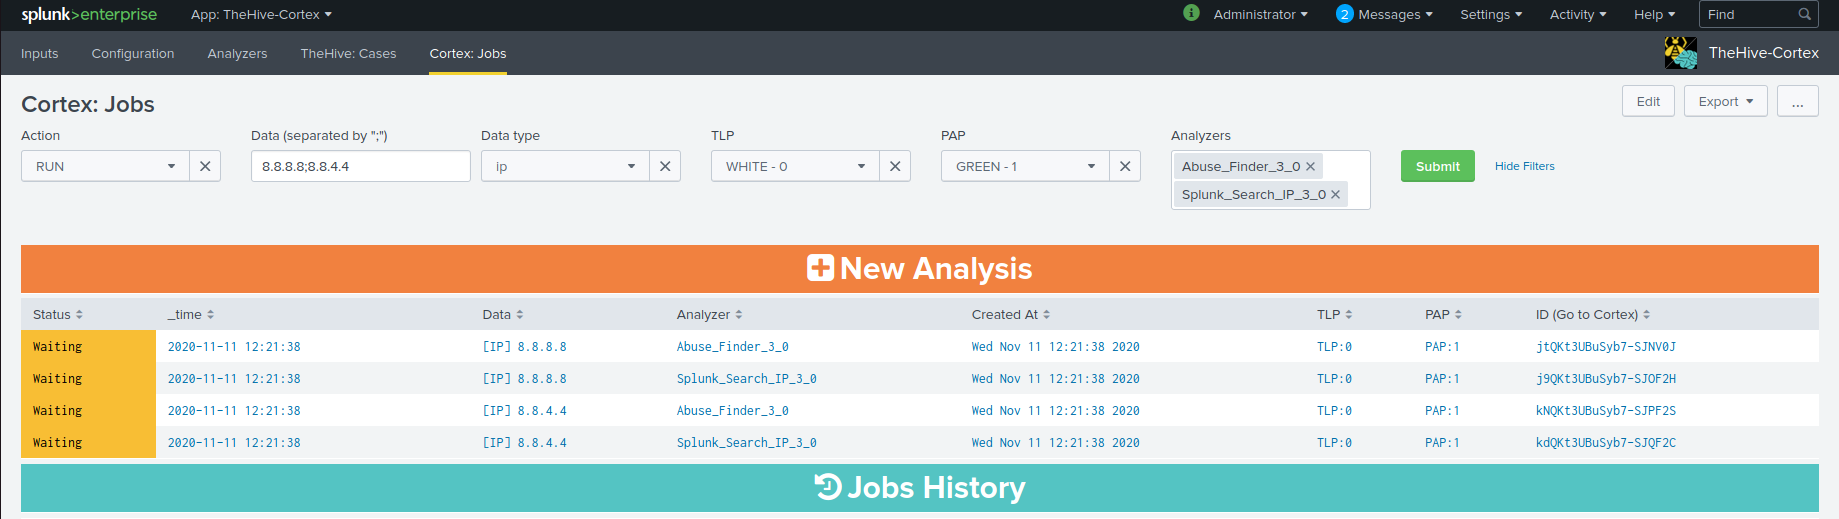This screenshot has width=1839, height=519.
Task: Click TheHive-Cortex bee app icon
Action: point(1680,52)
